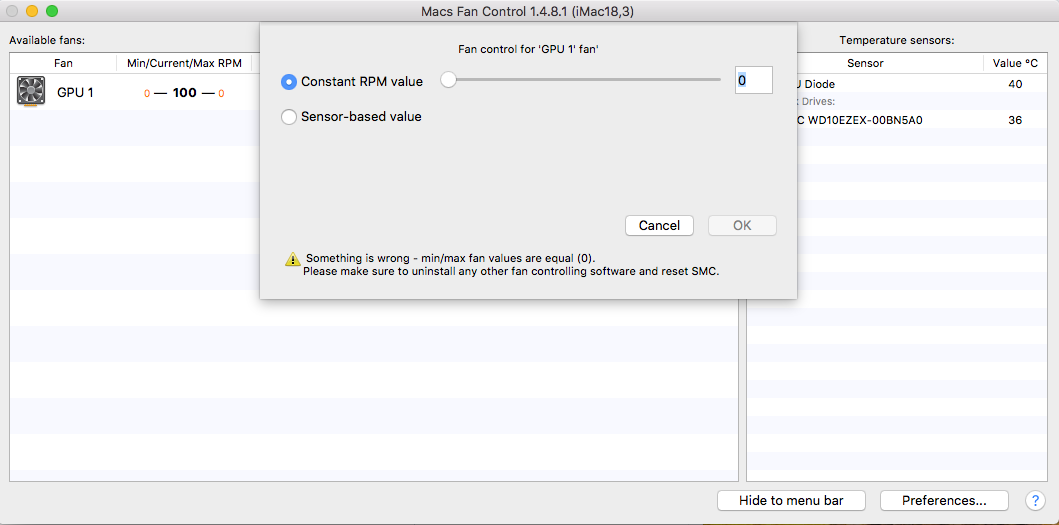
Task: Click the Fan column header
Action: click(x=63, y=64)
